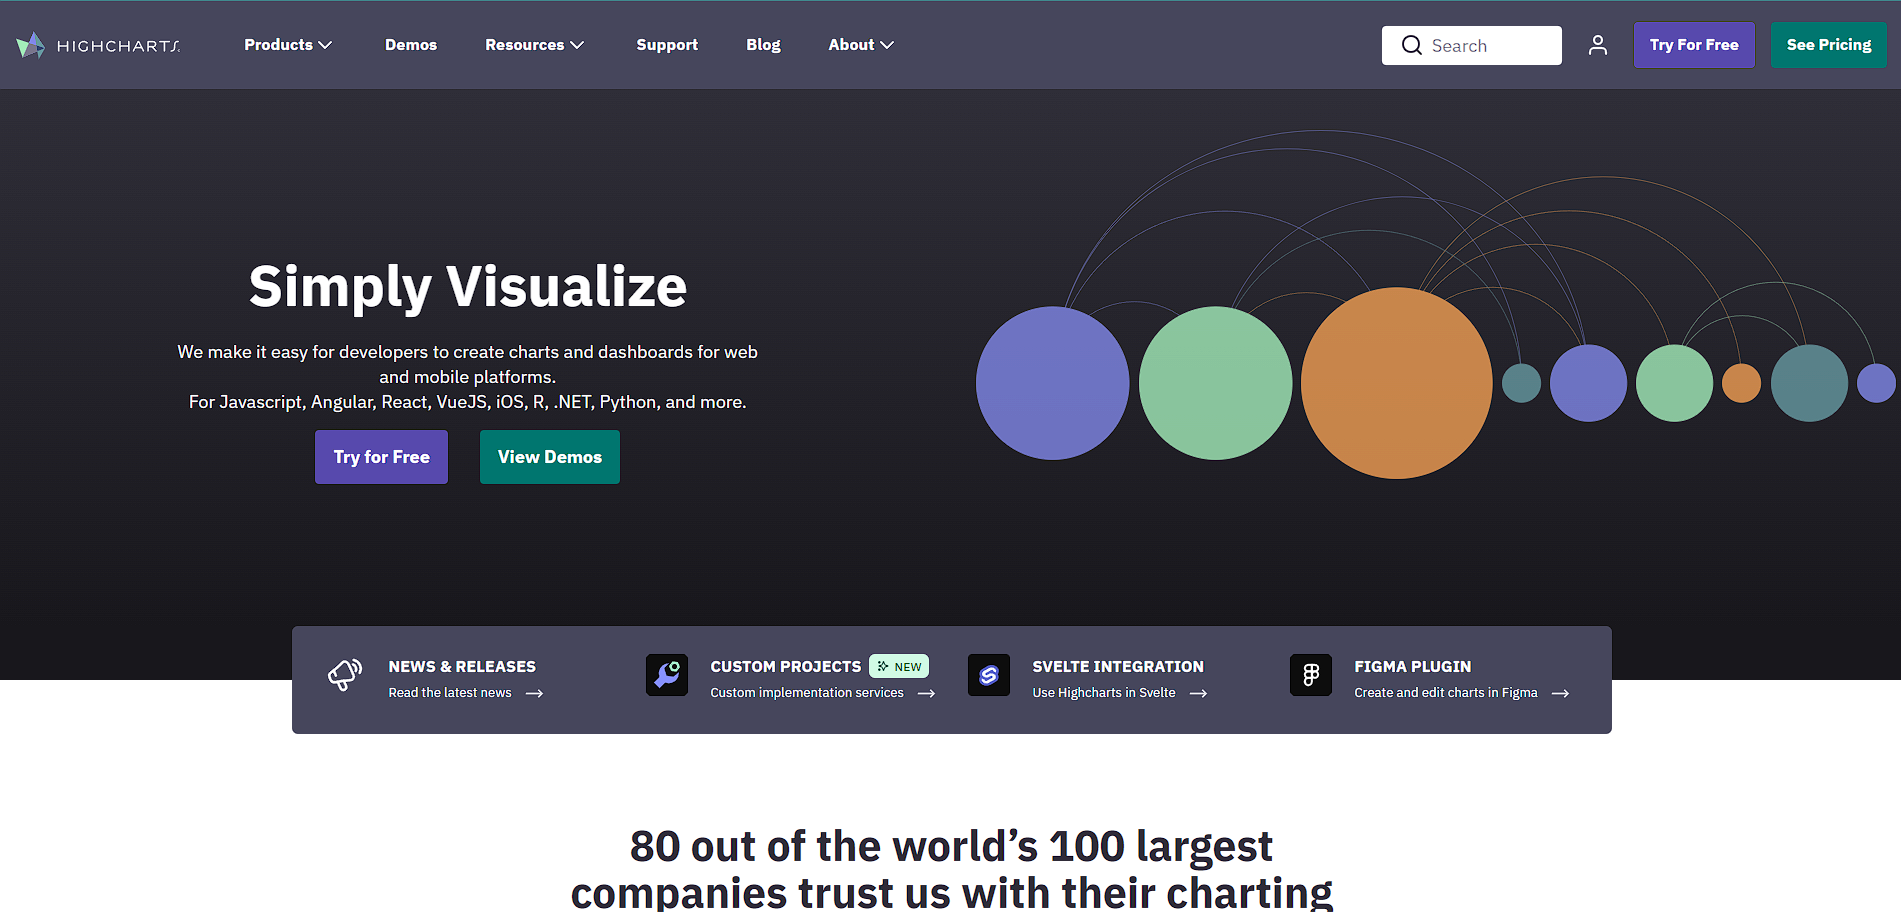Open the Support menu item

tap(667, 45)
